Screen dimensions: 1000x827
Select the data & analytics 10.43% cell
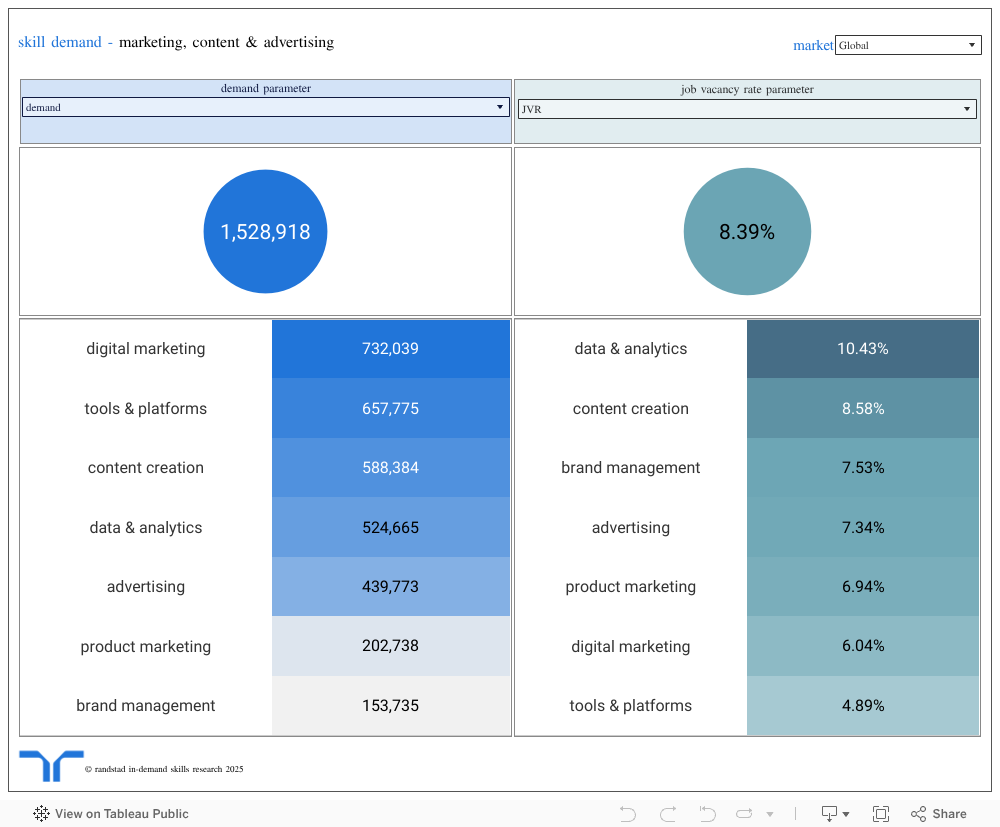click(x=862, y=349)
